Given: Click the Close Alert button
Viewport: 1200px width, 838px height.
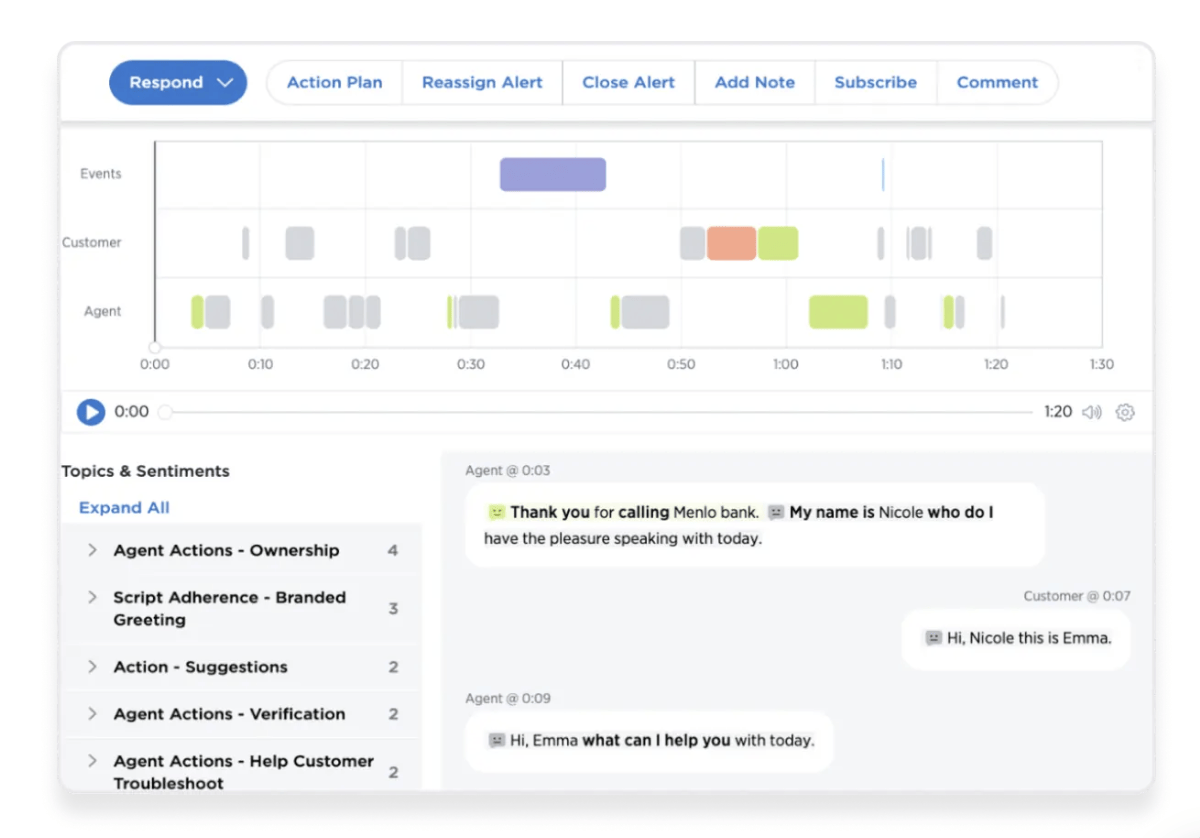Looking at the screenshot, I should (628, 82).
